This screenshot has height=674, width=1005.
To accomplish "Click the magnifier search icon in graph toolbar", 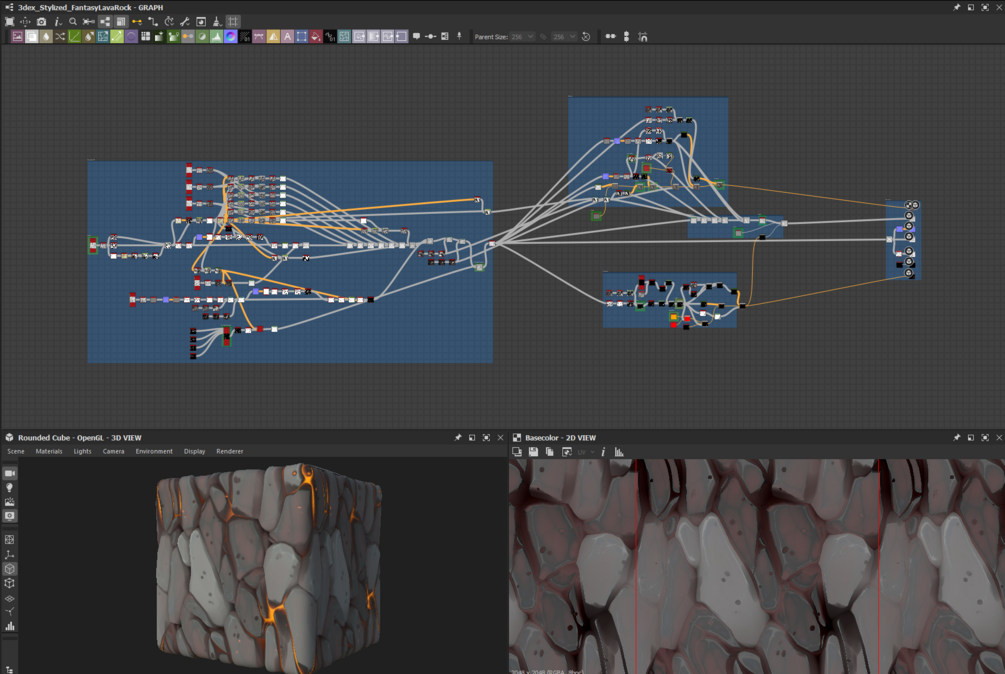I will (73, 21).
